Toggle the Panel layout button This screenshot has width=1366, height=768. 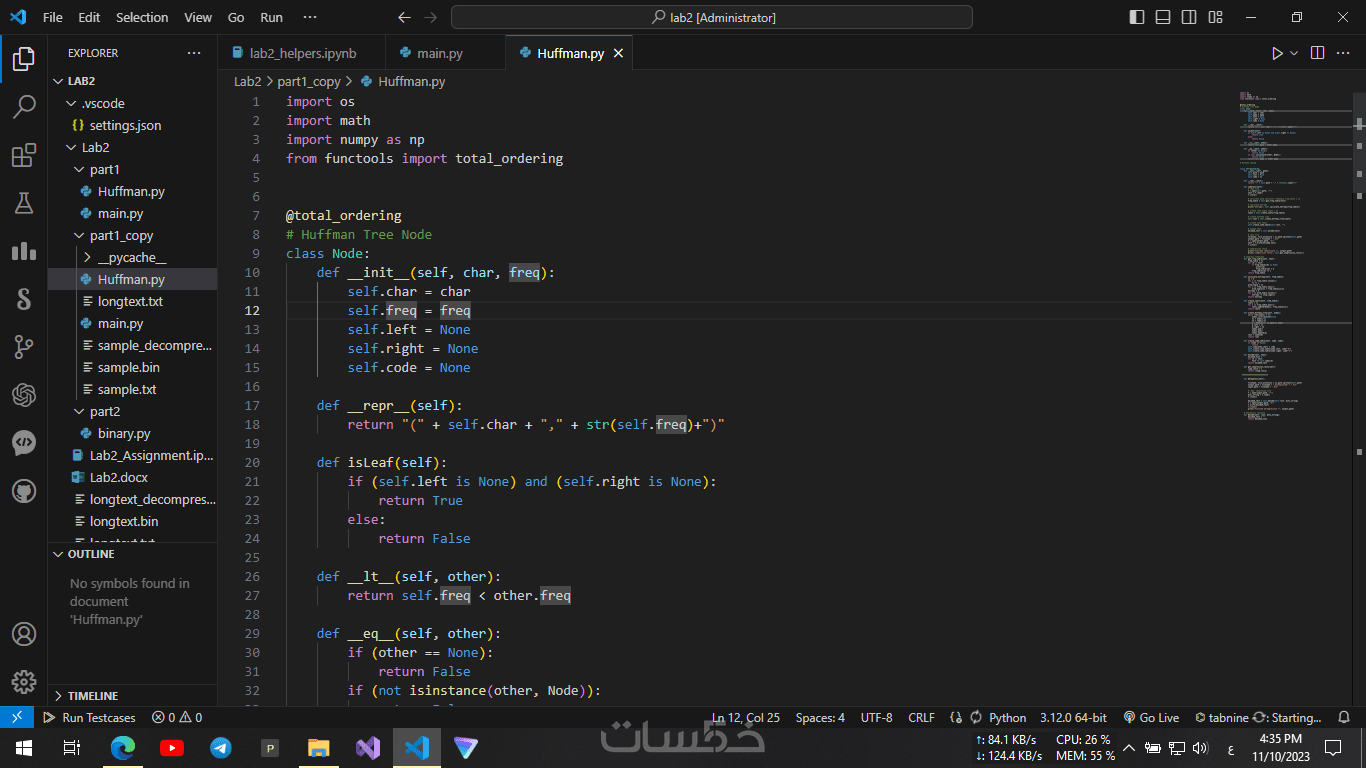click(1163, 17)
